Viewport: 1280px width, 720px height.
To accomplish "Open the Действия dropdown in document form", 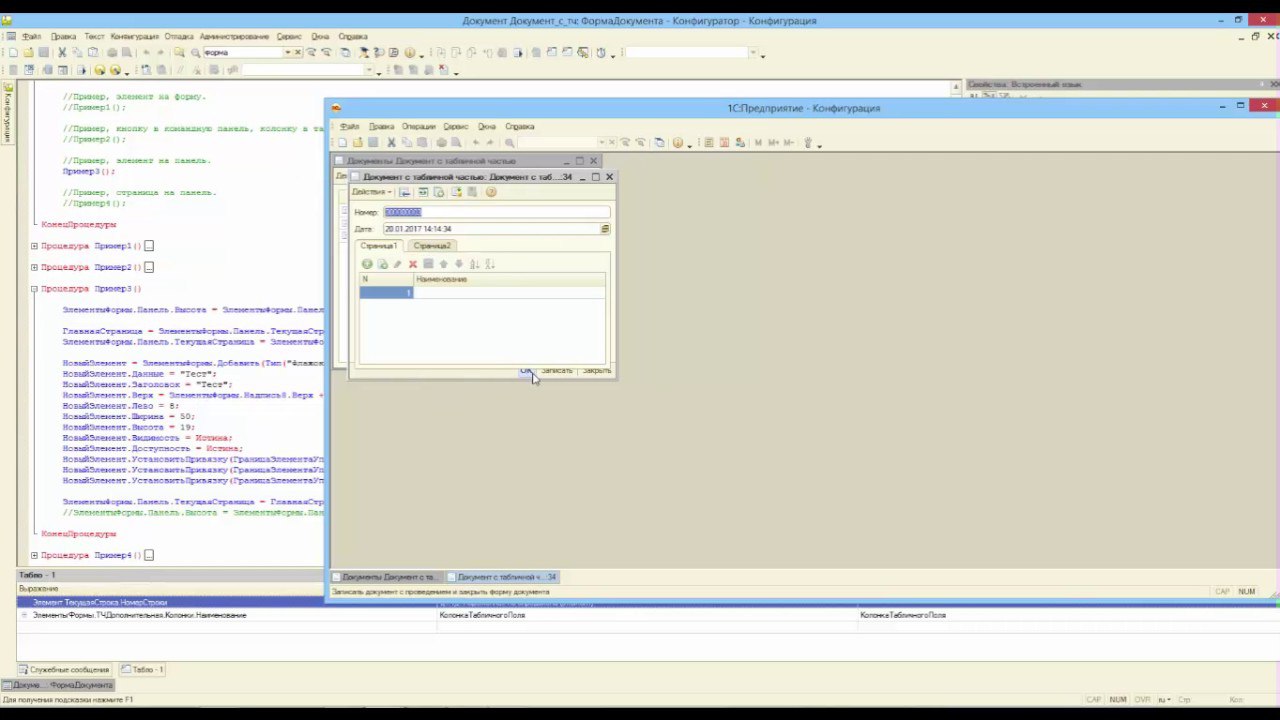I will coord(371,192).
